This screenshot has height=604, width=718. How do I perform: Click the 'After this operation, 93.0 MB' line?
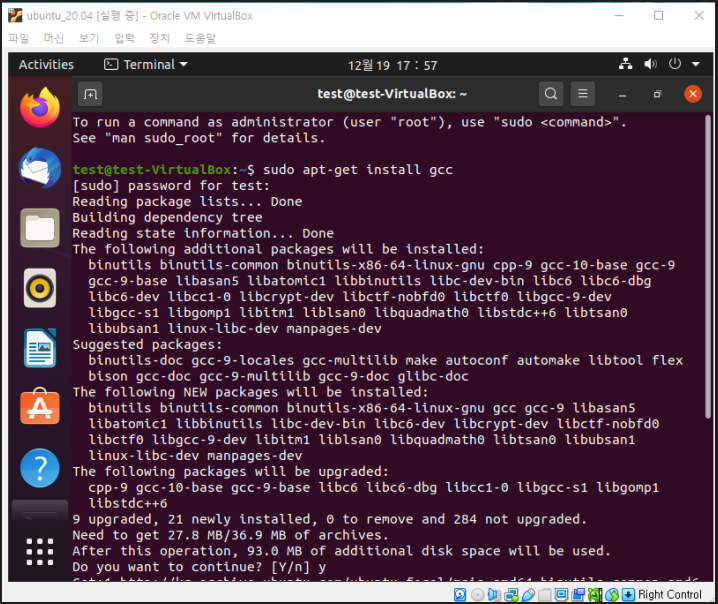tap(342, 551)
